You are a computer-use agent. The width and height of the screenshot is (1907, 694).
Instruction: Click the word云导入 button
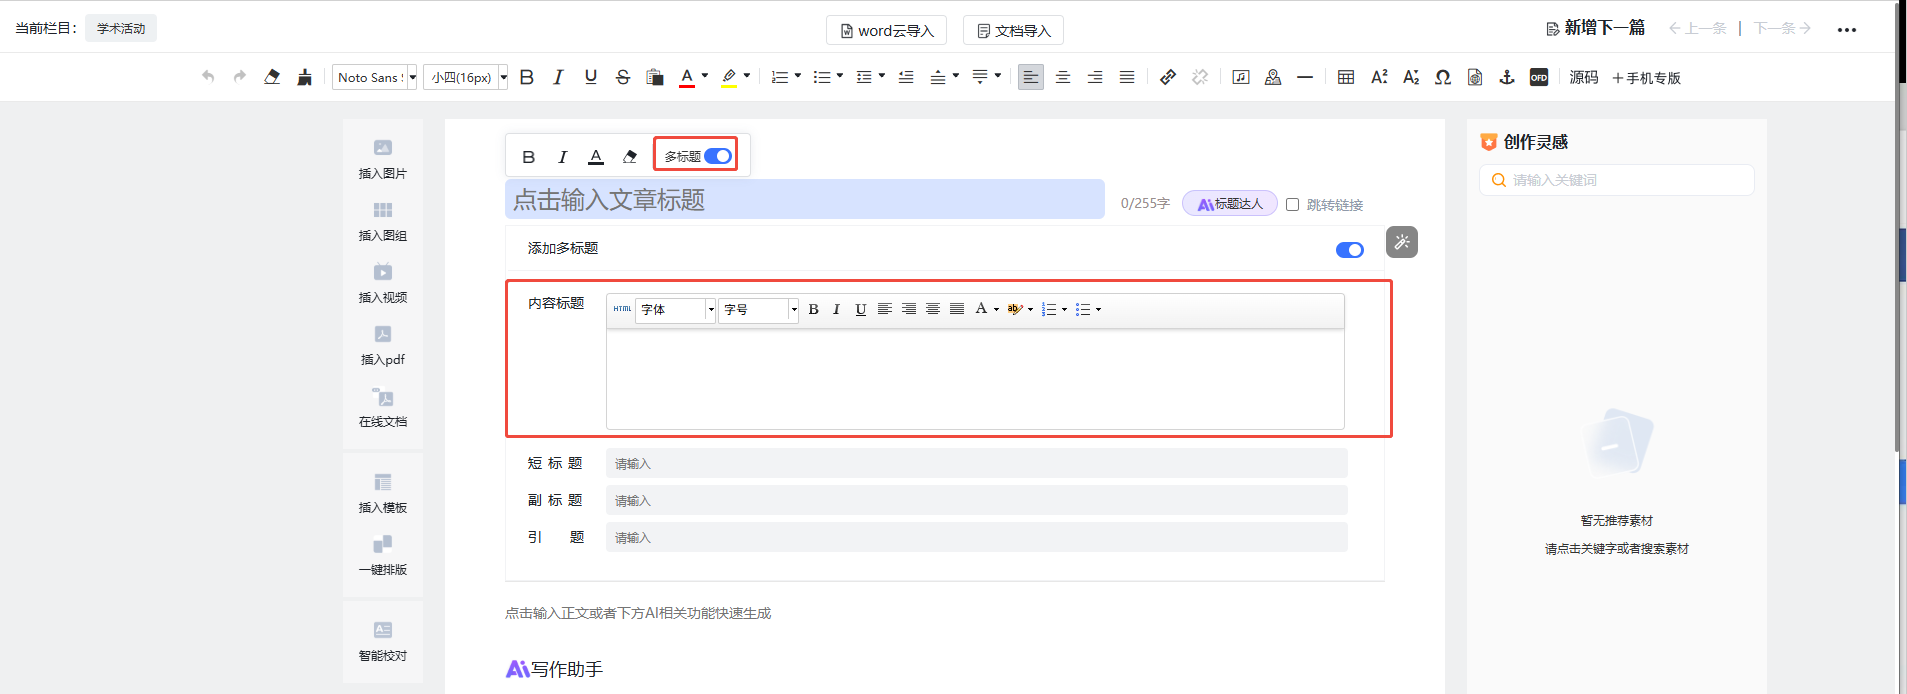coord(887,30)
